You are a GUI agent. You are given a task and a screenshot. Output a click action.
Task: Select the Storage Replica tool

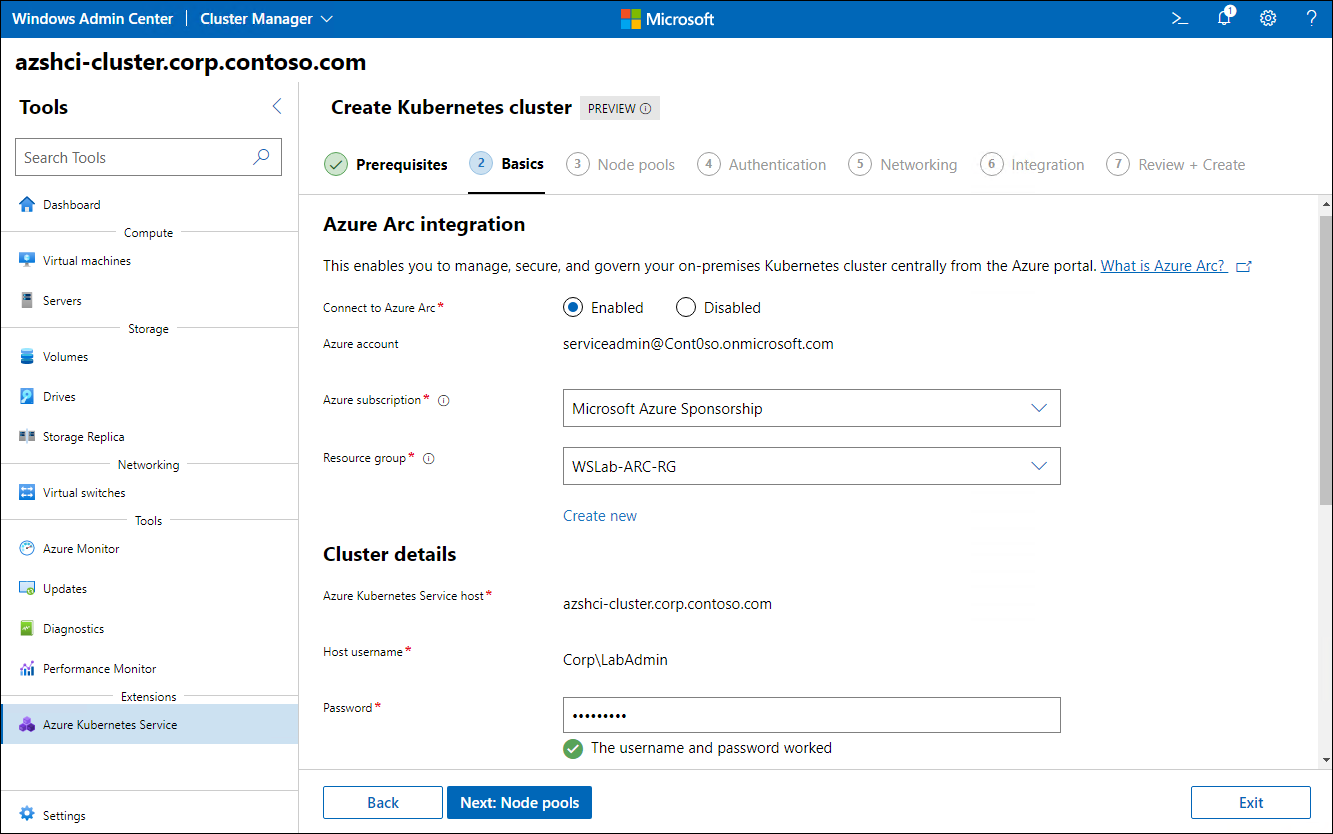(84, 436)
